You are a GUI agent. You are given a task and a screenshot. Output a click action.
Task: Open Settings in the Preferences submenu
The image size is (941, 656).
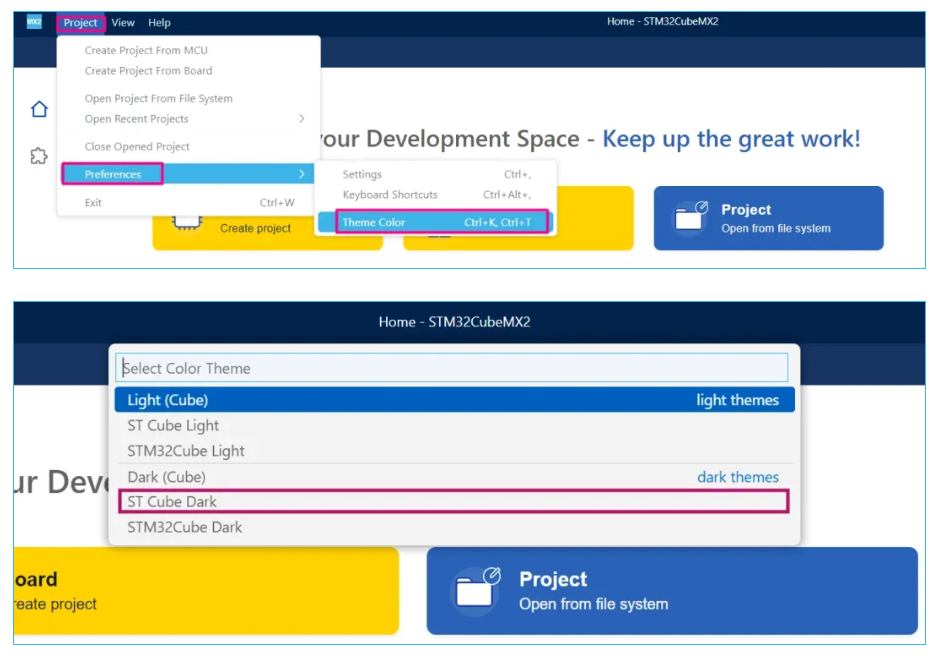[x=436, y=174]
